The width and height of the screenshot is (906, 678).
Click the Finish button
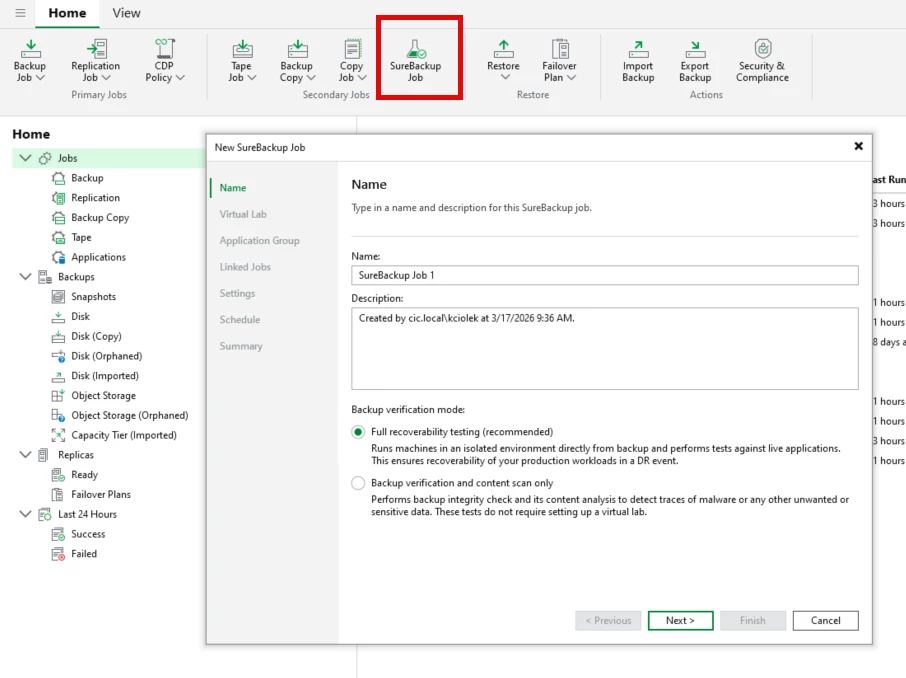pos(752,620)
